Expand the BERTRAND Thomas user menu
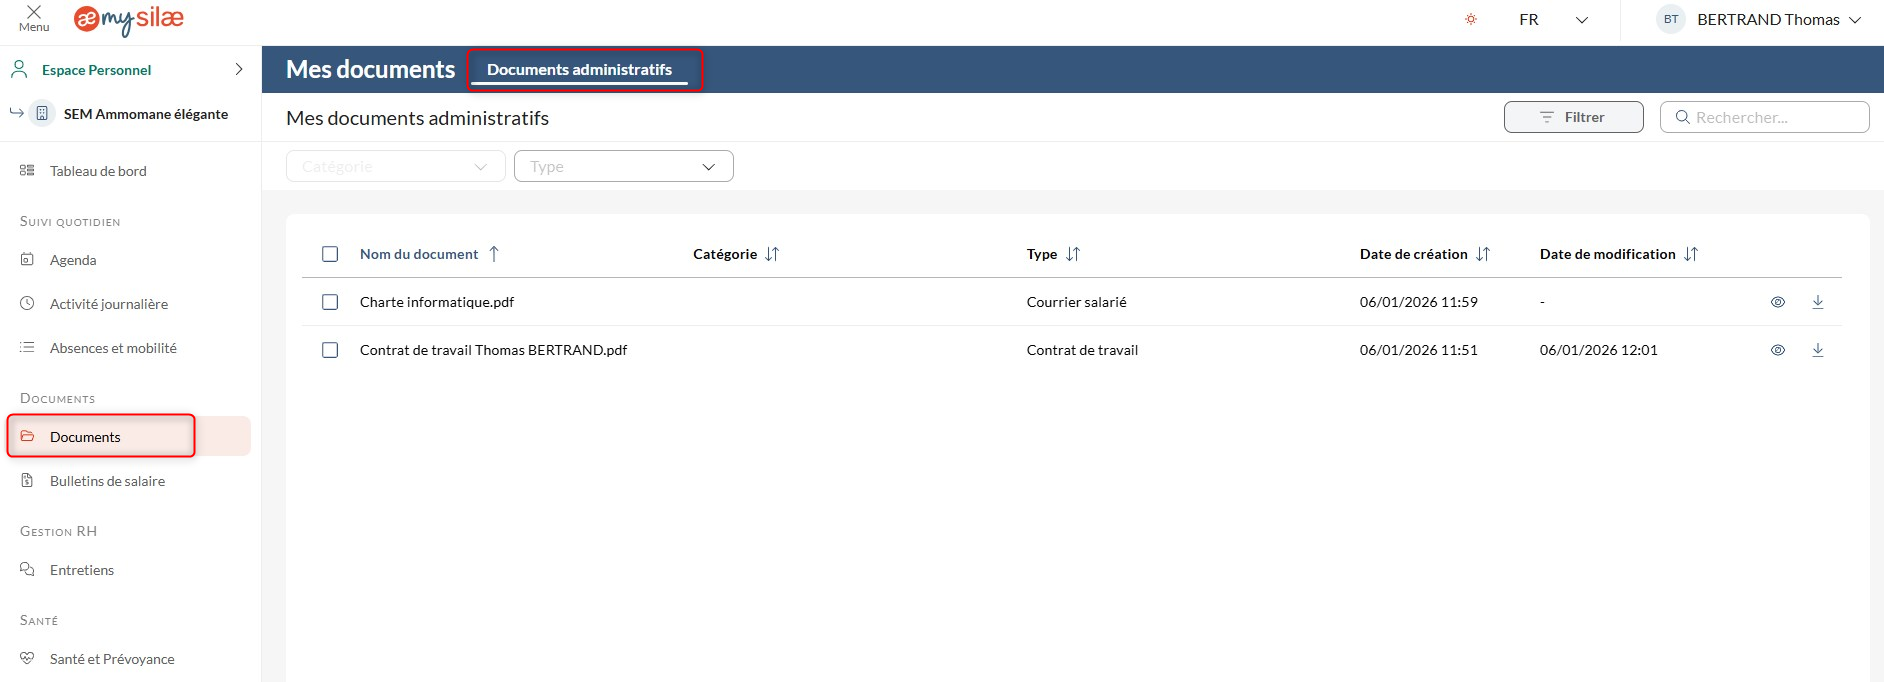 click(1766, 20)
